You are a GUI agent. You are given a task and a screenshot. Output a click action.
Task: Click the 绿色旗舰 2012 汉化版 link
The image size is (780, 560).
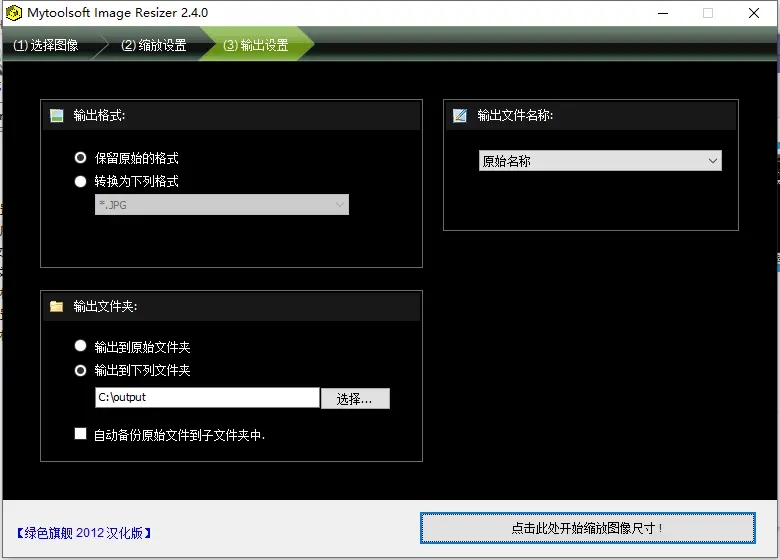click(x=84, y=533)
